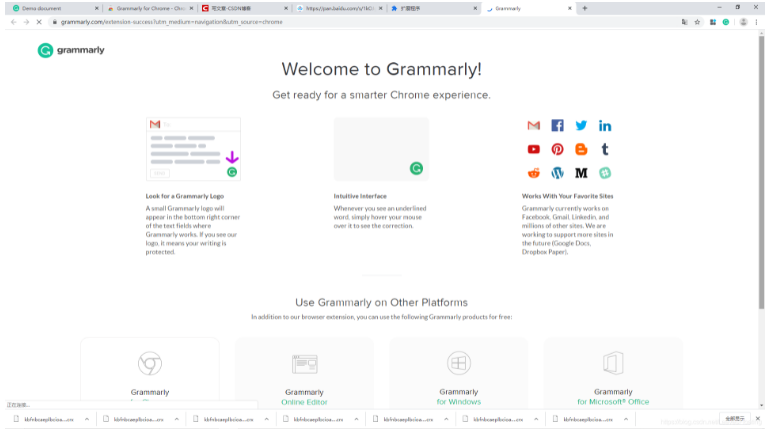Expand options for second downloaded file
Viewport: 770px width, 429px height.
coord(177,420)
